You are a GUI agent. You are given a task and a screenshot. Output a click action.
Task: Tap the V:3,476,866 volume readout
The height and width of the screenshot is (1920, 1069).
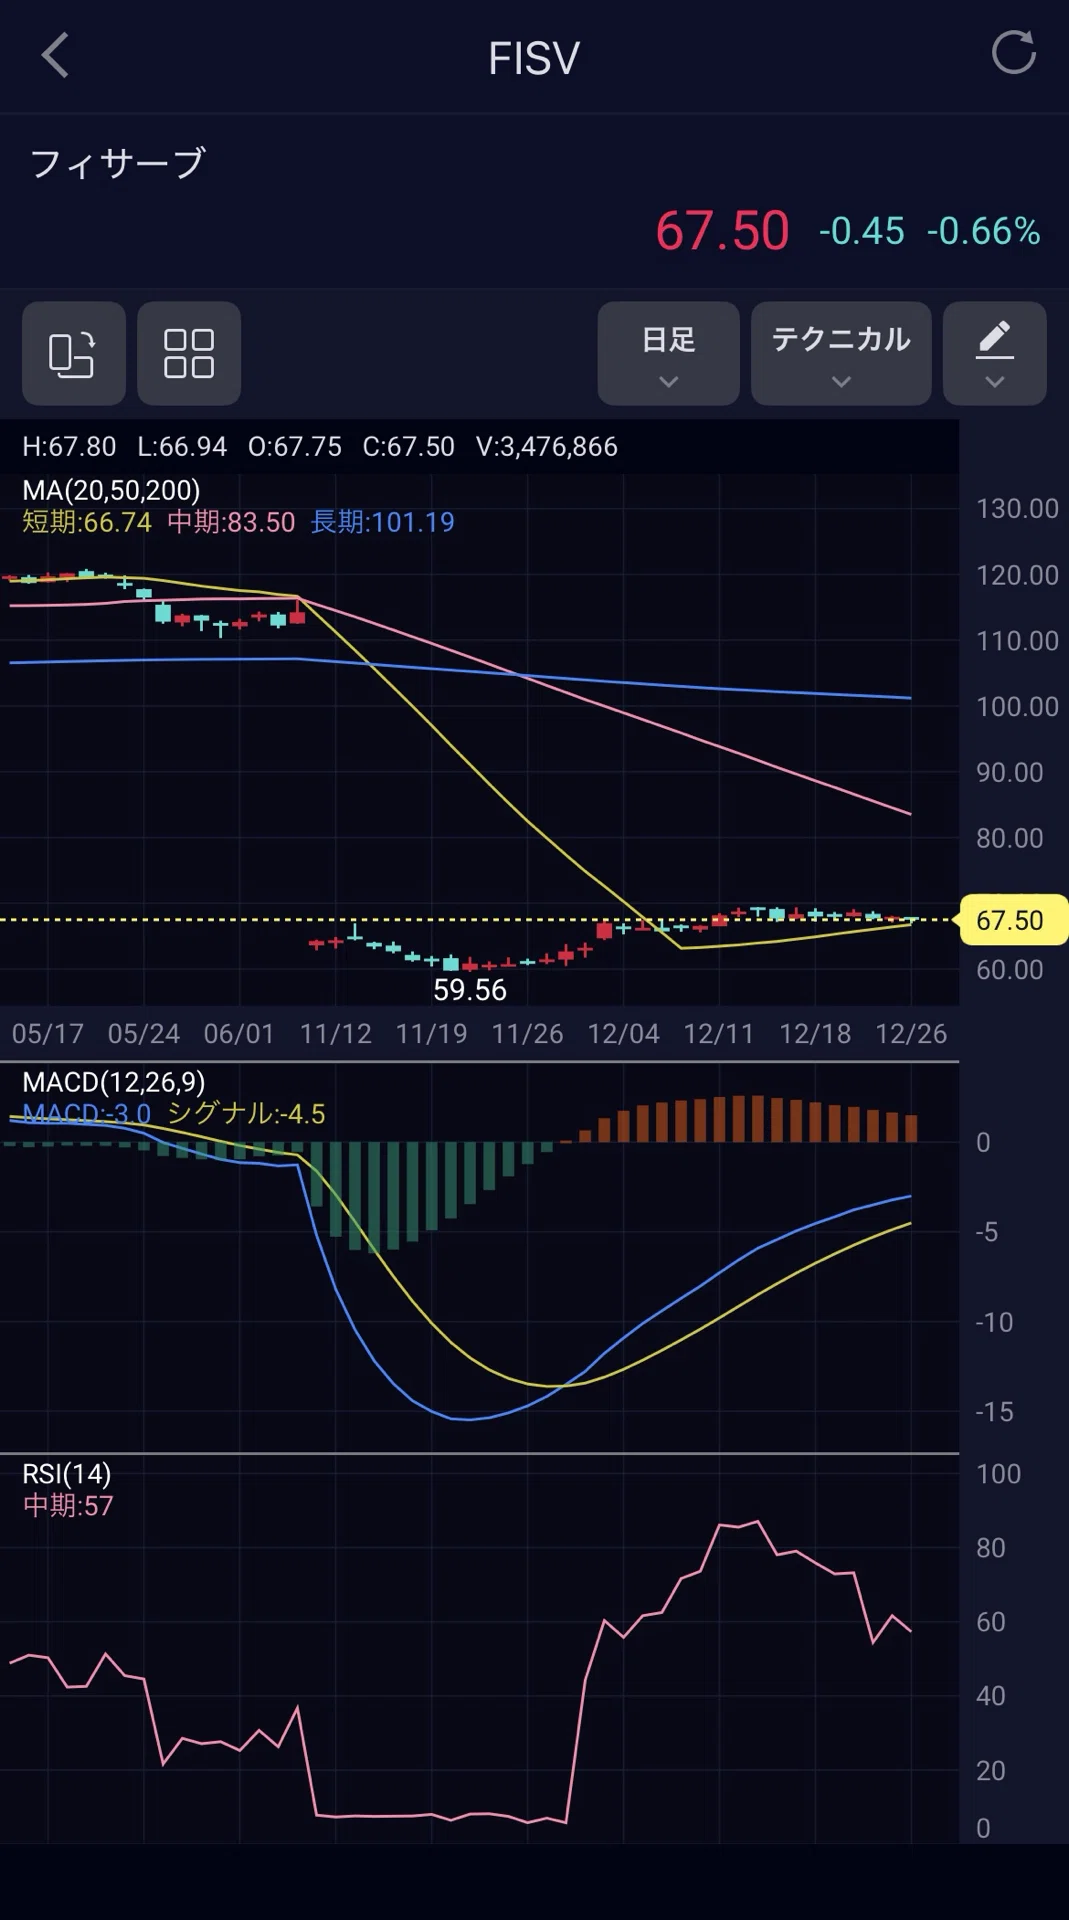(x=547, y=446)
